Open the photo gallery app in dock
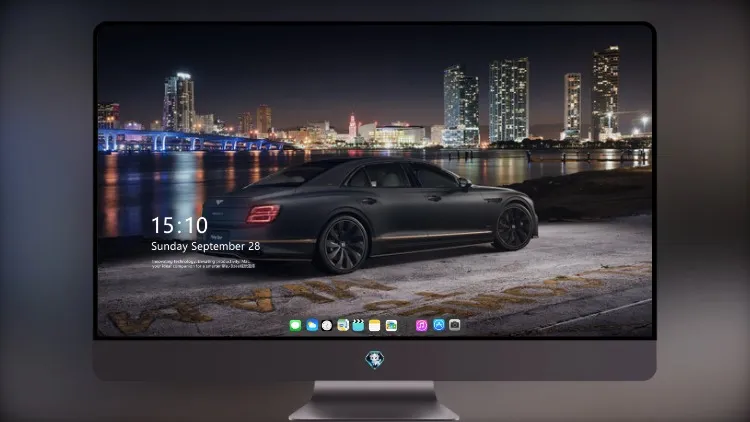 pos(391,325)
